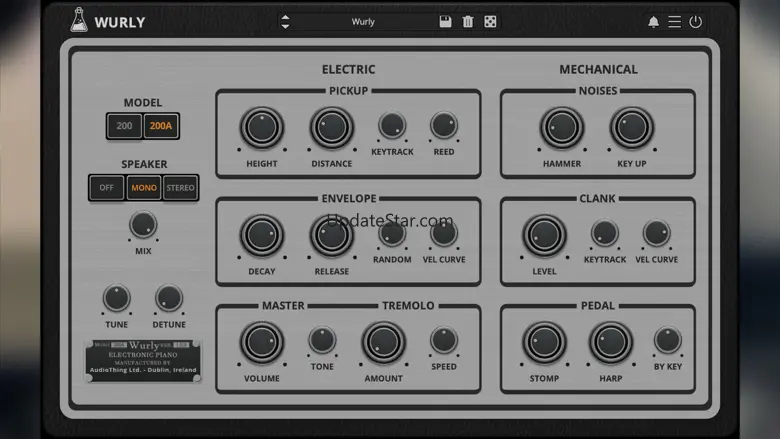
Task: Click the envelope RELEASE knob
Action: tap(332, 235)
